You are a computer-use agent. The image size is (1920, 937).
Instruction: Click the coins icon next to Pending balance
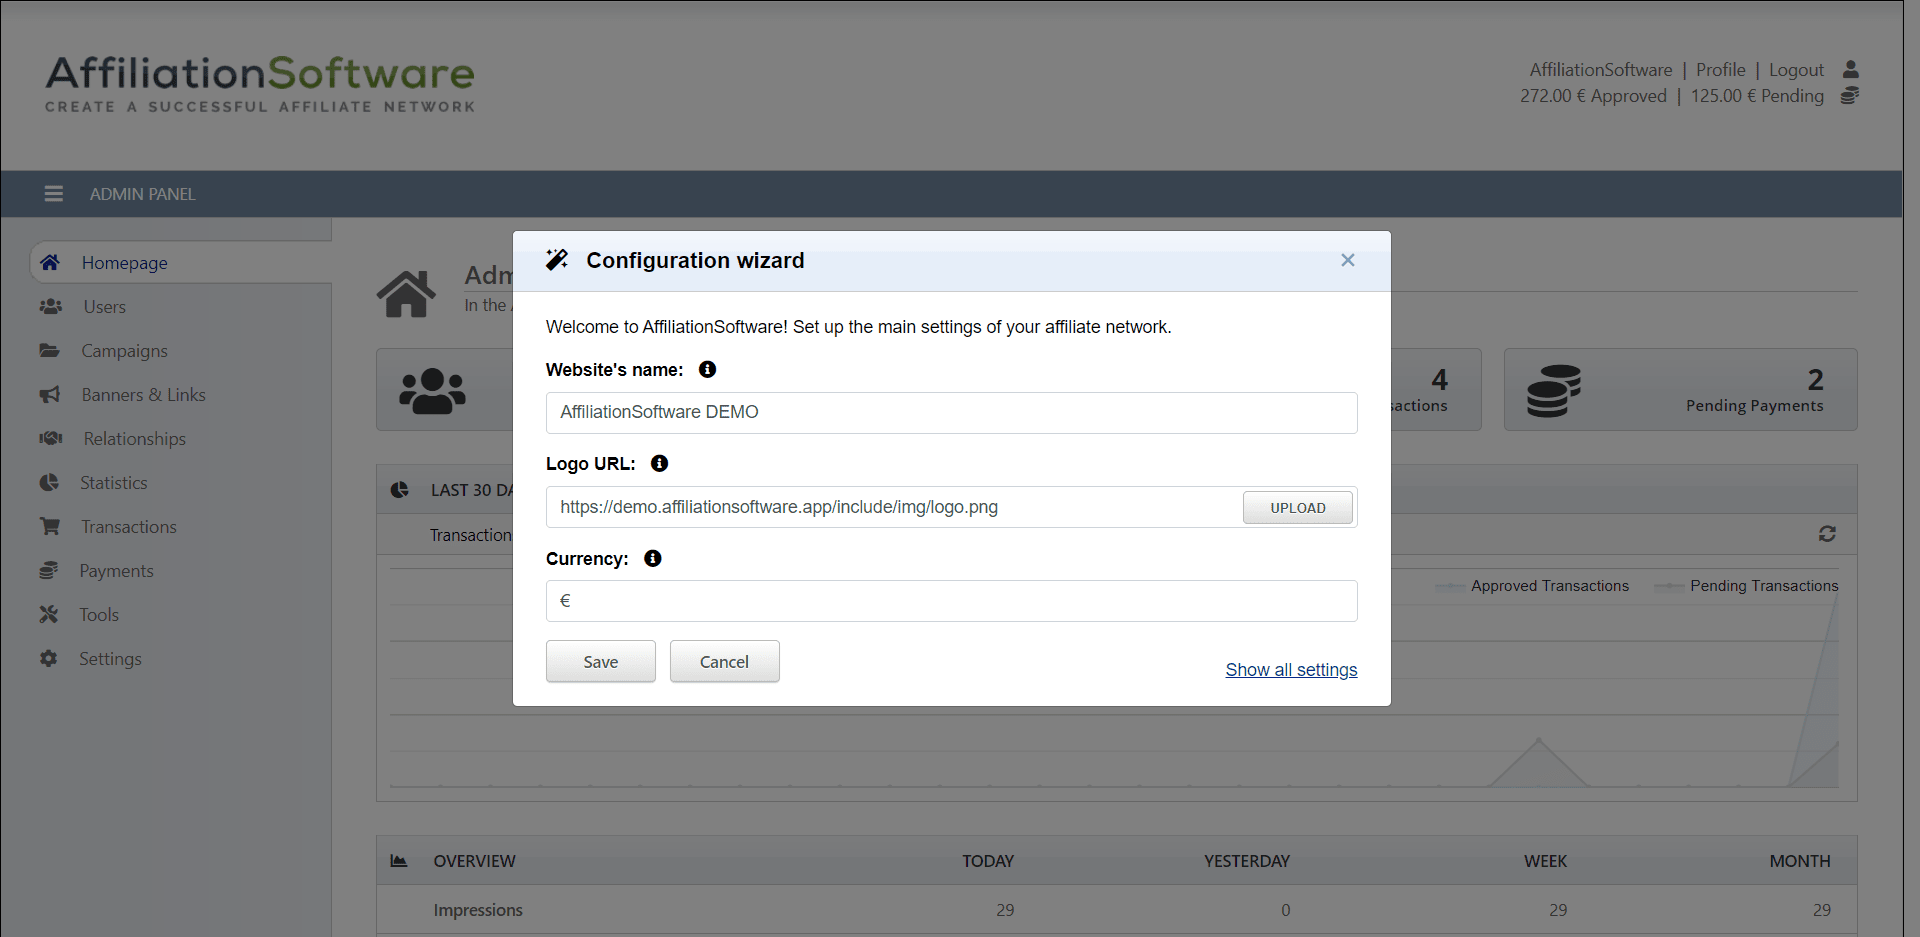[1850, 96]
